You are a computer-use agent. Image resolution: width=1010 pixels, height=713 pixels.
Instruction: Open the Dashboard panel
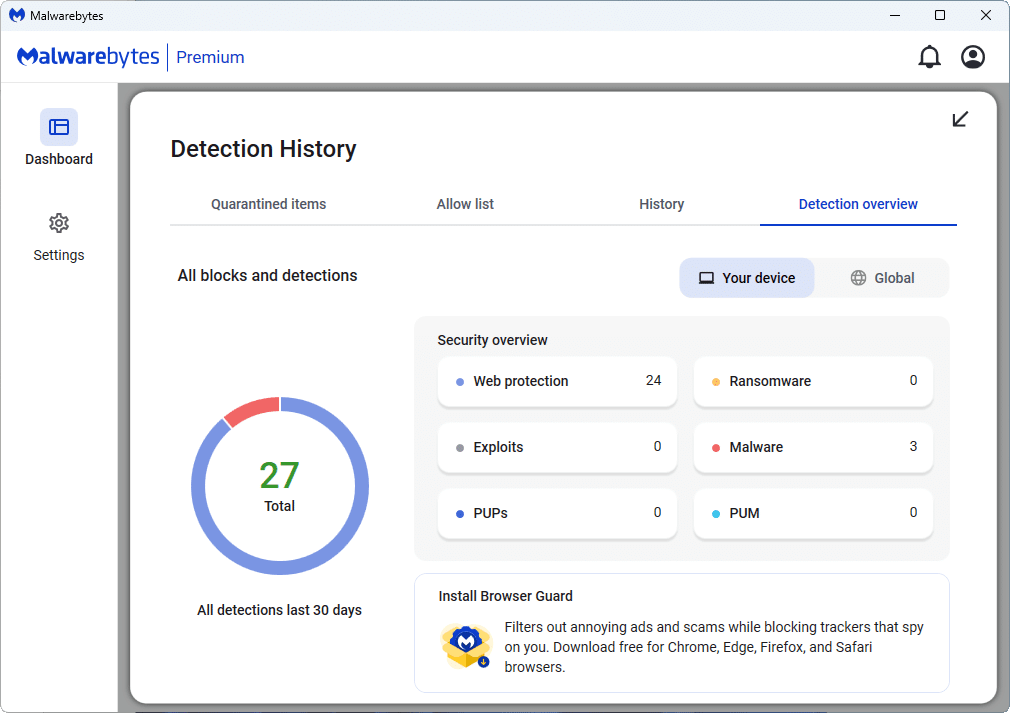click(x=58, y=137)
